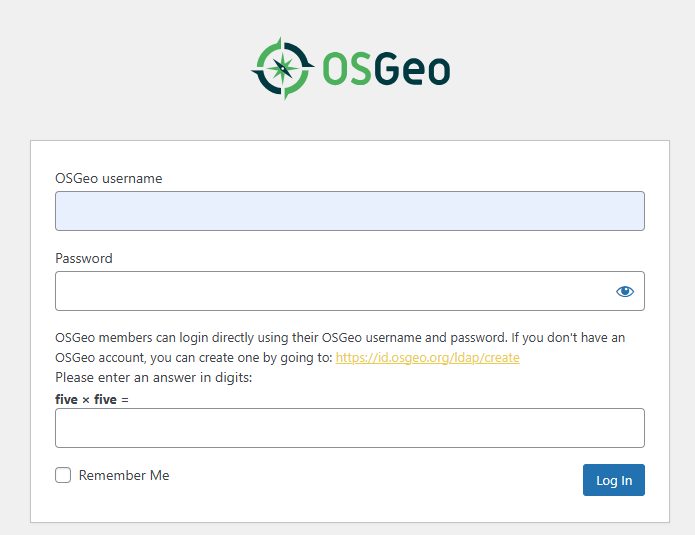Click the 'Password' field label
695x535 pixels.
pyautogui.click(x=83, y=258)
